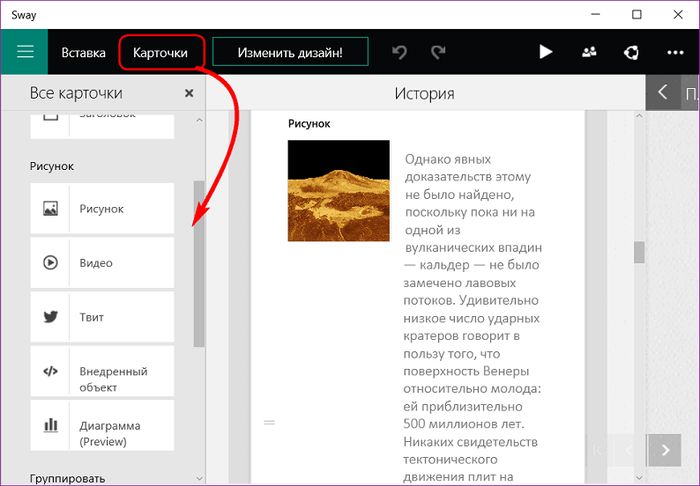Go to next preview with right arrow
Screen dimensions: 700x486
pyautogui.click(x=663, y=450)
